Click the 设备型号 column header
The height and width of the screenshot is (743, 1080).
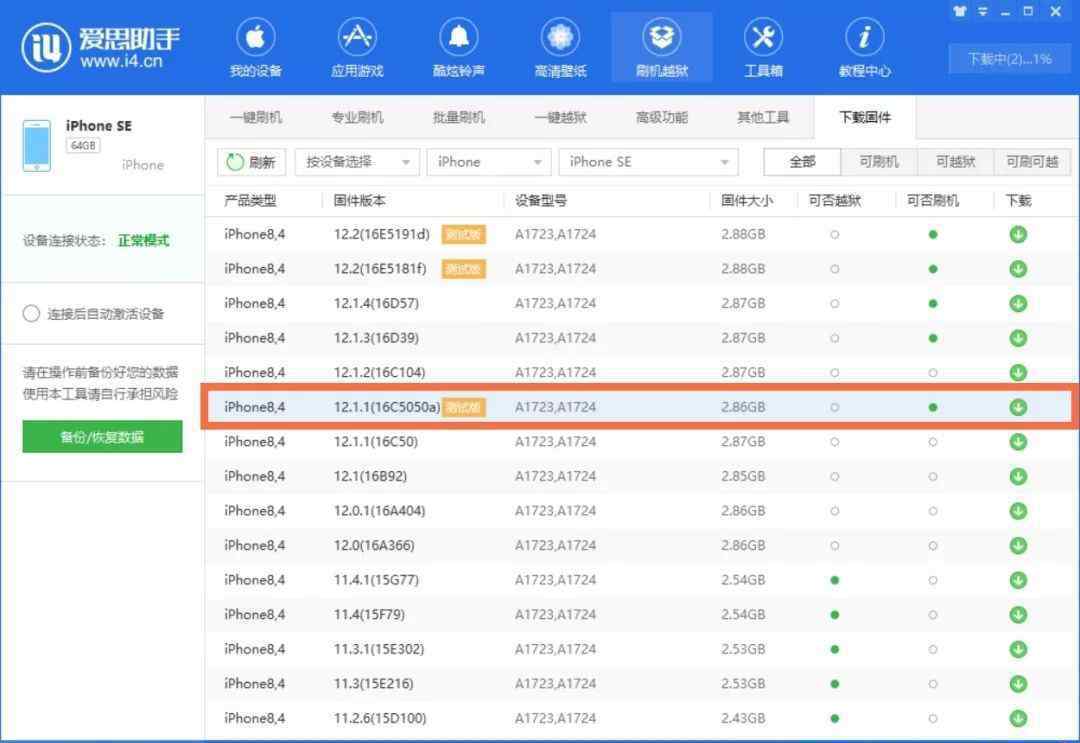click(x=541, y=200)
